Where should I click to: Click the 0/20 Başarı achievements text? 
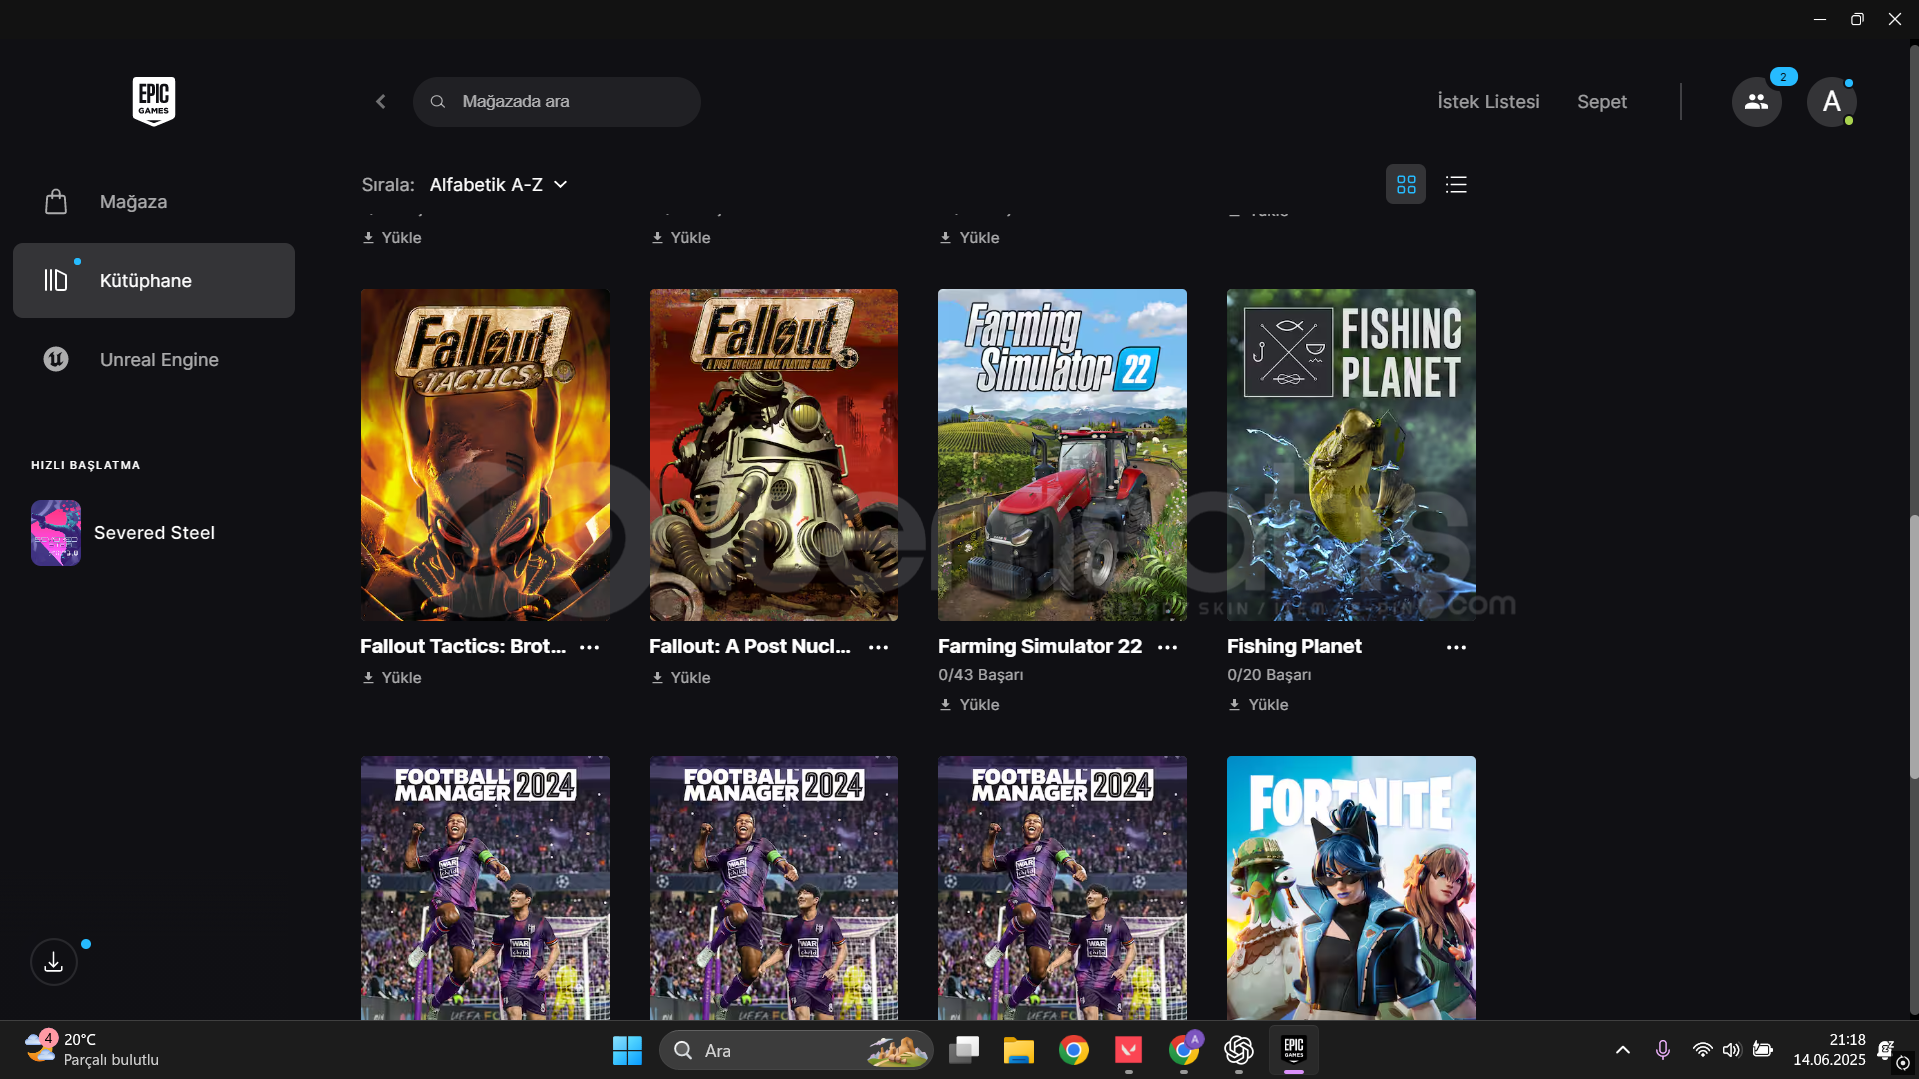coord(1269,675)
